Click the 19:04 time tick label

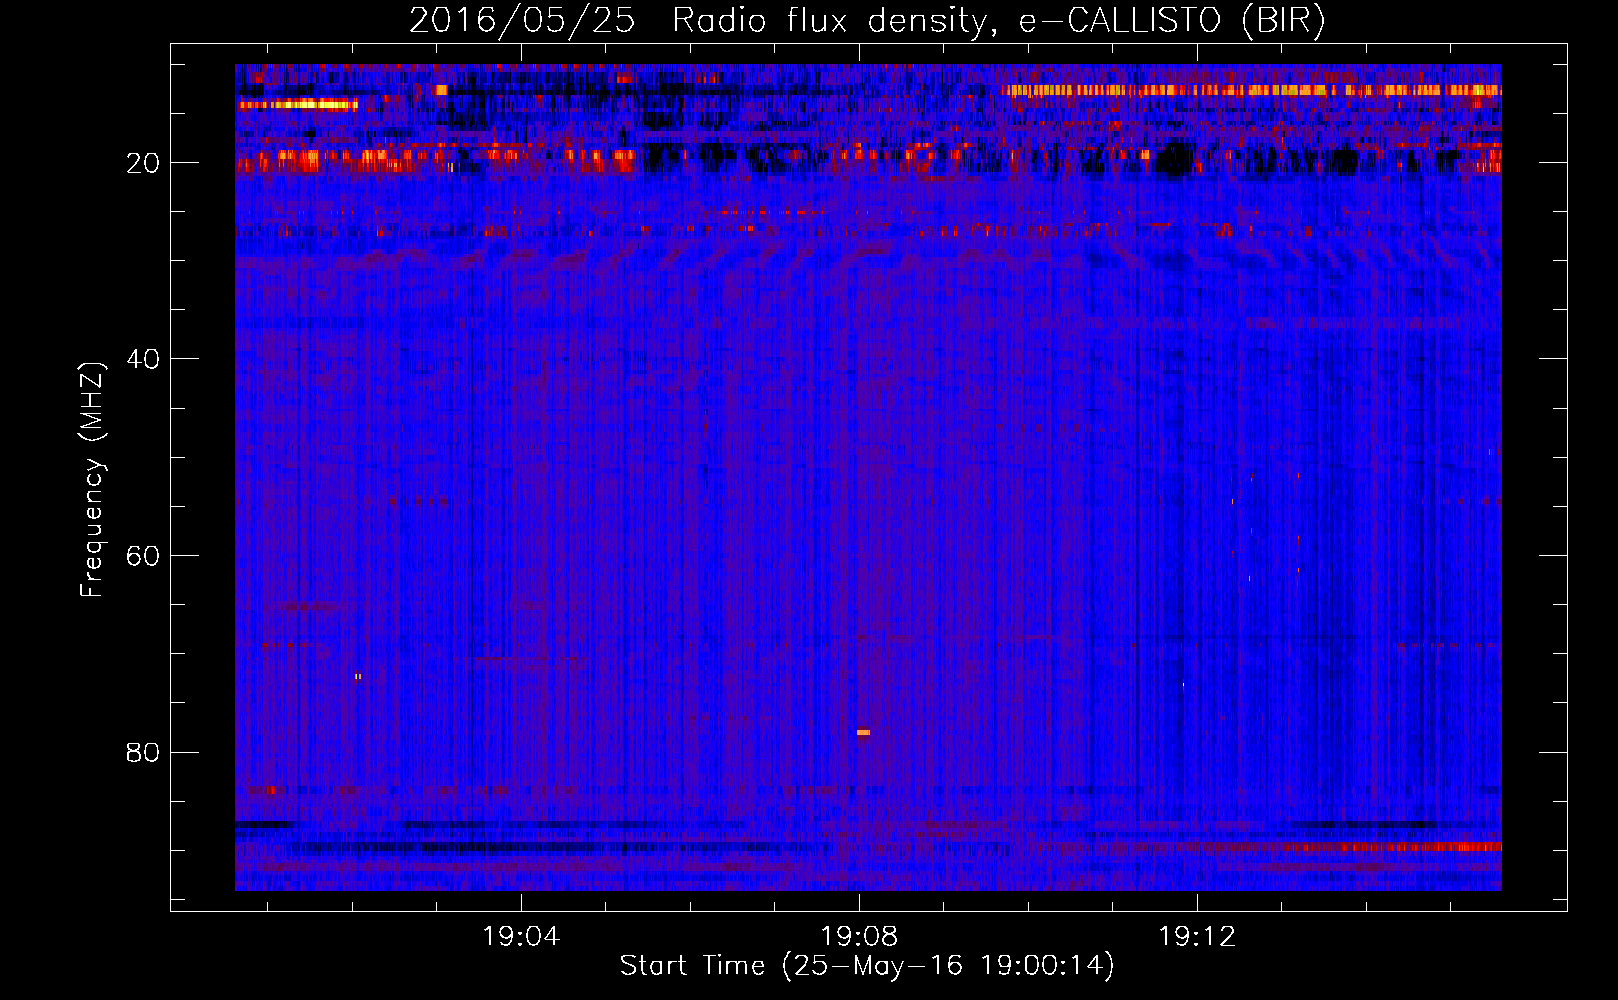(521, 937)
